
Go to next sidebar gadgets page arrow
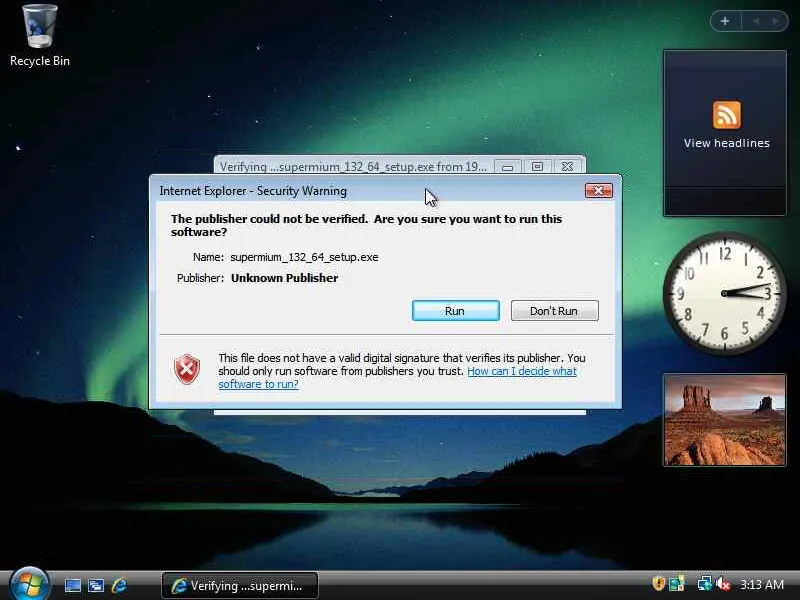776,21
